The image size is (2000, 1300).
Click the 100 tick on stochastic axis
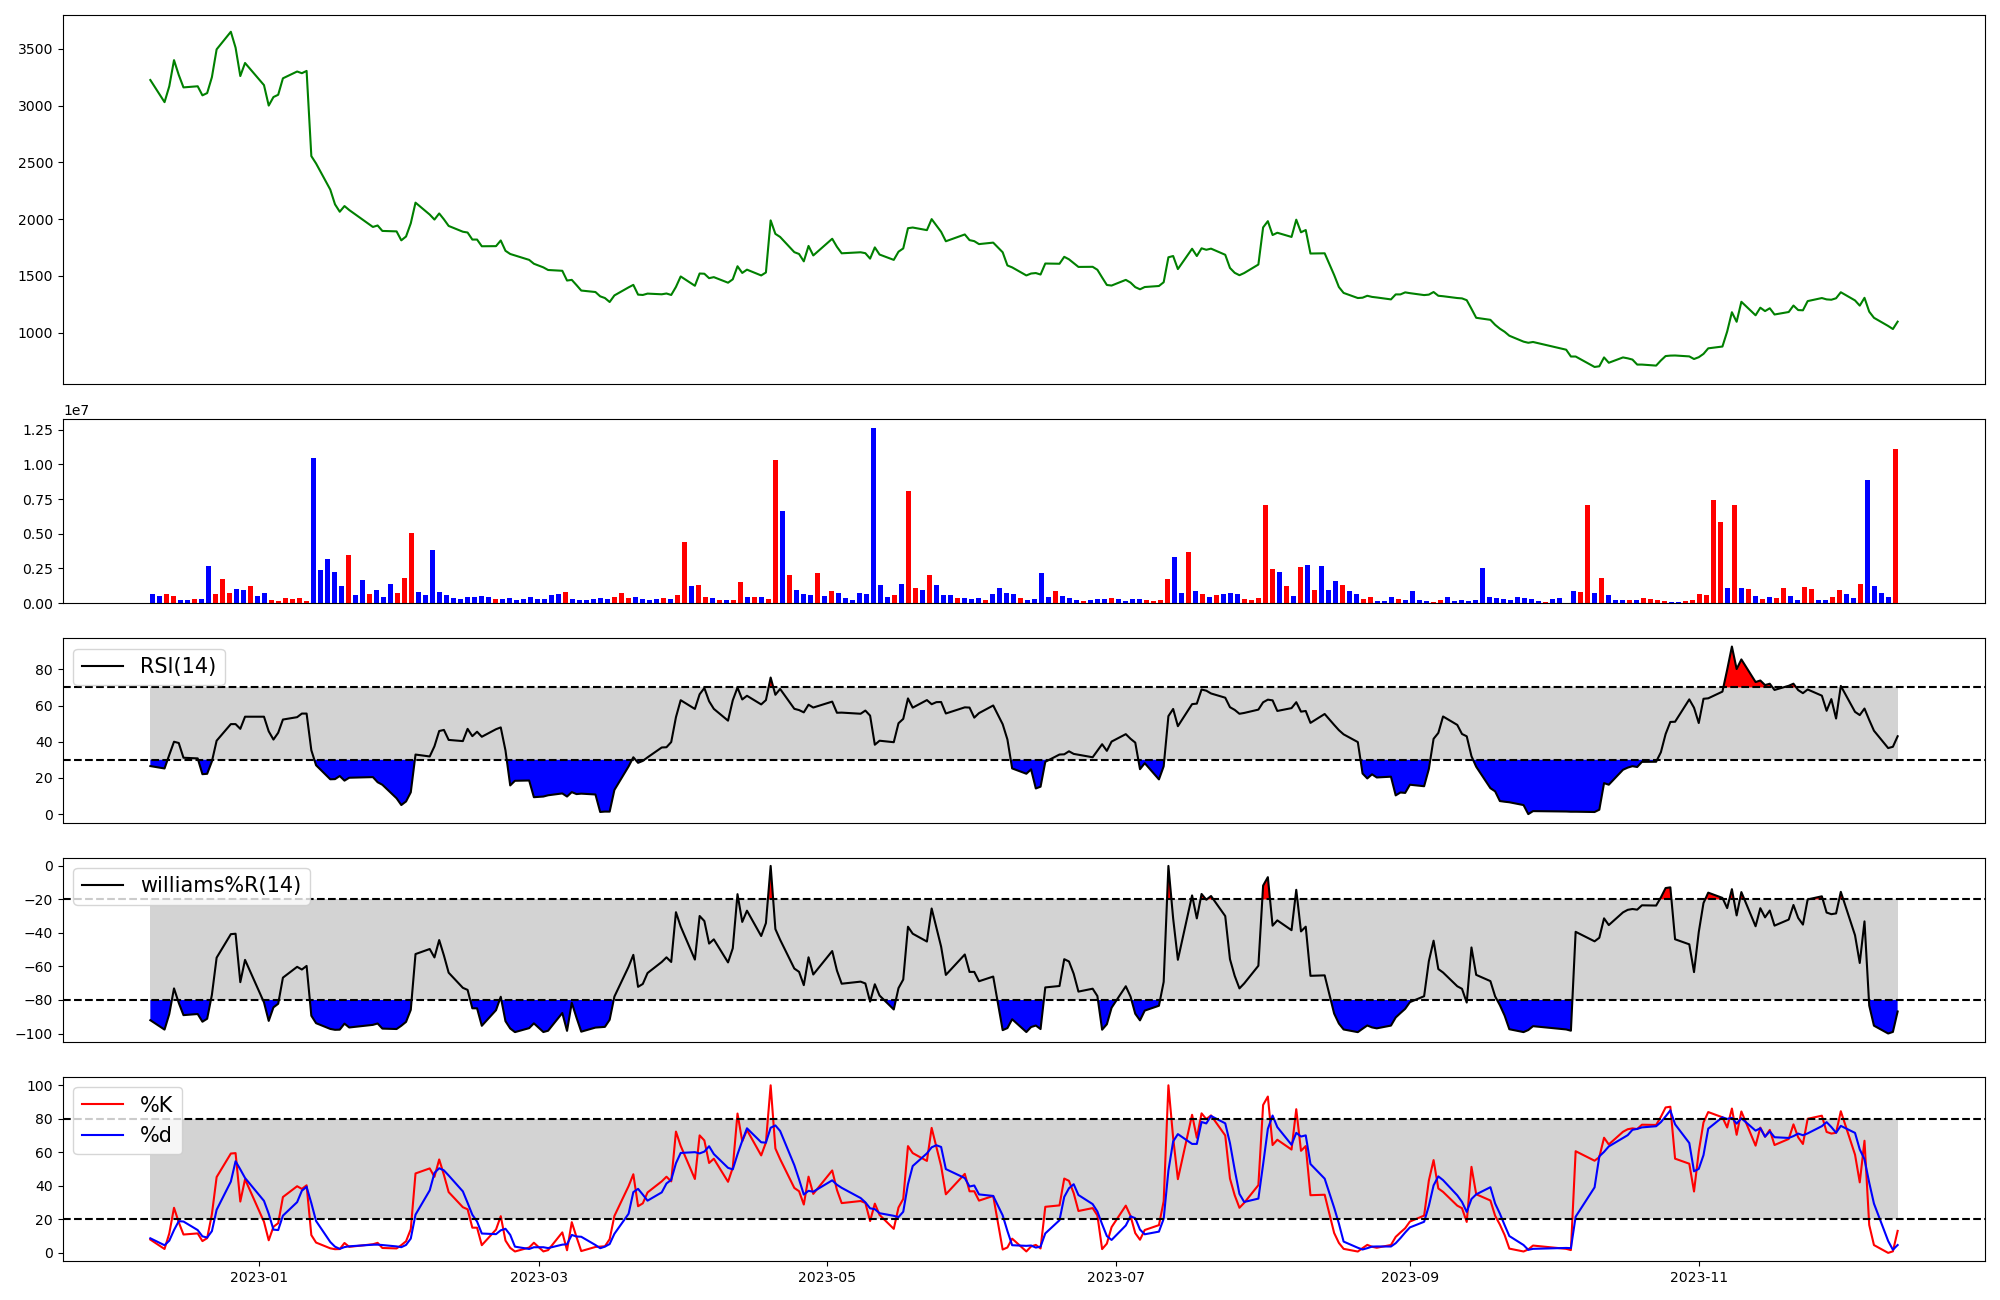(41, 1086)
